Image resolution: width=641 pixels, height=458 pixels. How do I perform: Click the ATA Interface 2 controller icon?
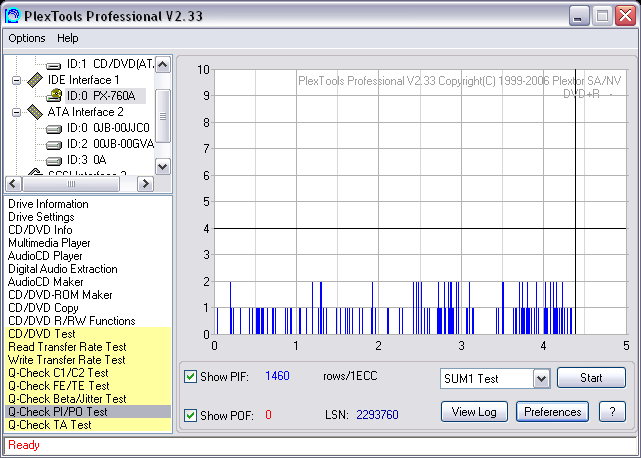[x=35, y=112]
